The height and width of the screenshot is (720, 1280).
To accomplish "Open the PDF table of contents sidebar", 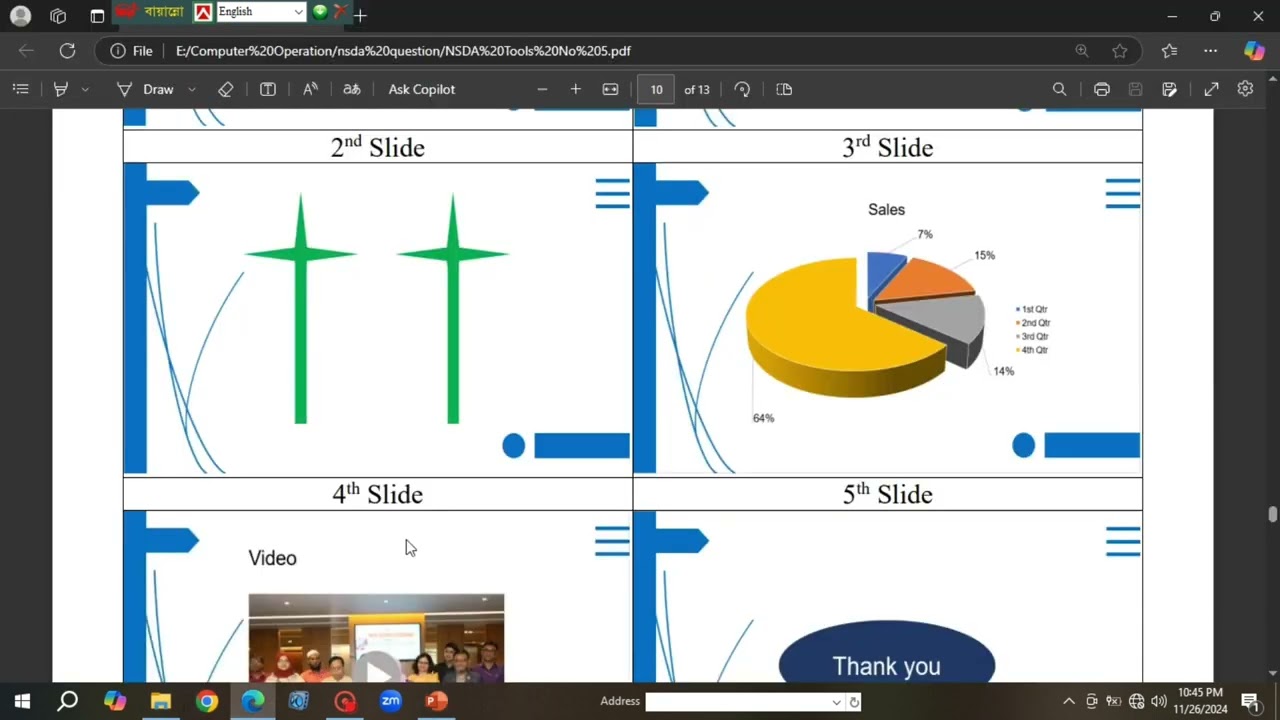I will (20, 89).
